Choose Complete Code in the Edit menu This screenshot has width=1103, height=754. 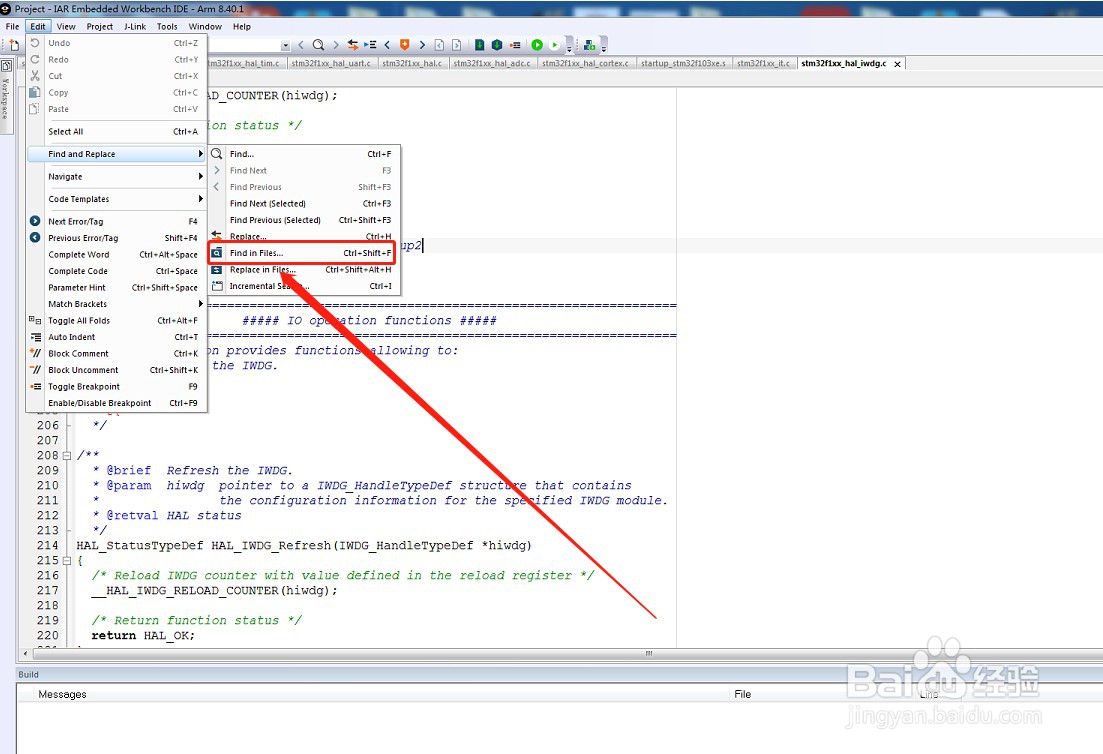[116, 271]
